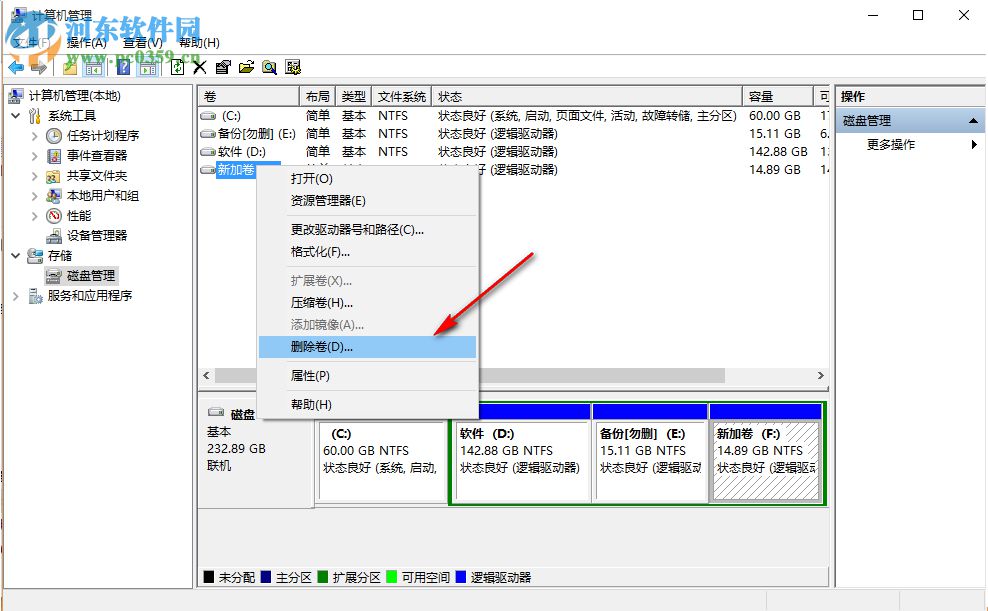
Task: Select Performance (性能) tree item
Action: click(79, 216)
